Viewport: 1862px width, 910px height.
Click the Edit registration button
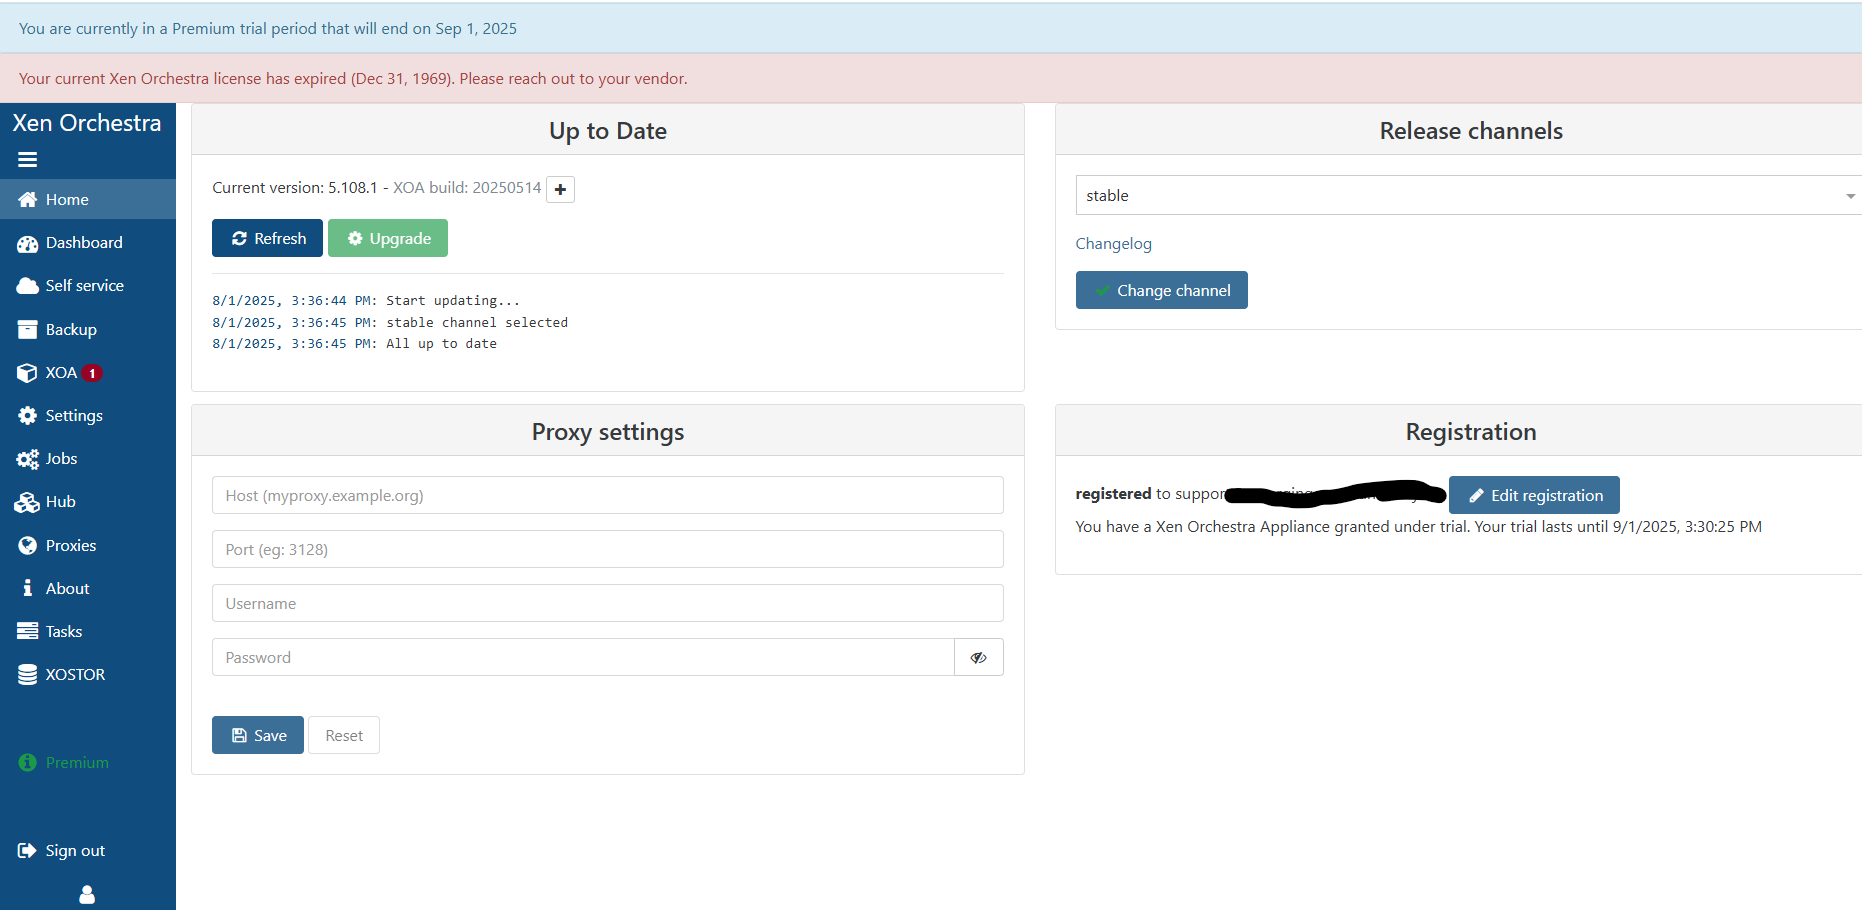1534,495
